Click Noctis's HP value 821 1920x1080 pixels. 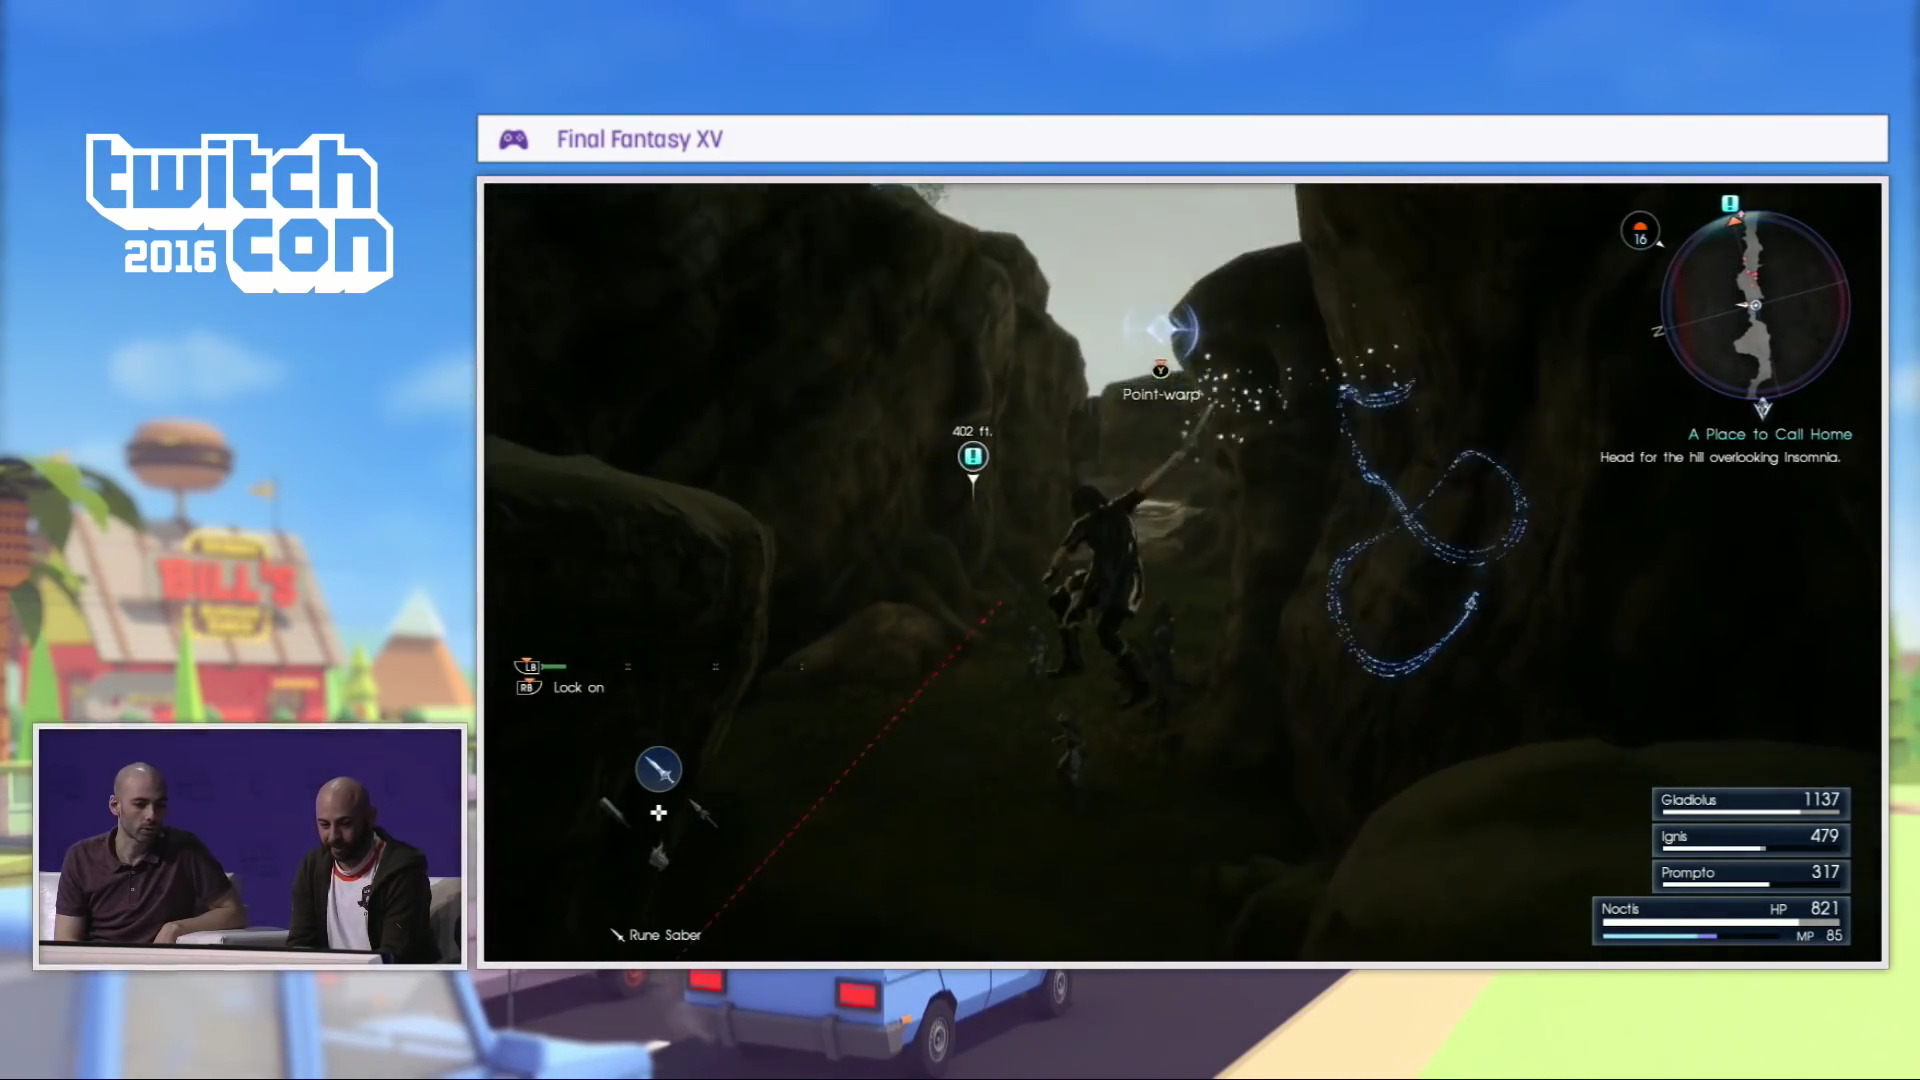pos(1825,908)
